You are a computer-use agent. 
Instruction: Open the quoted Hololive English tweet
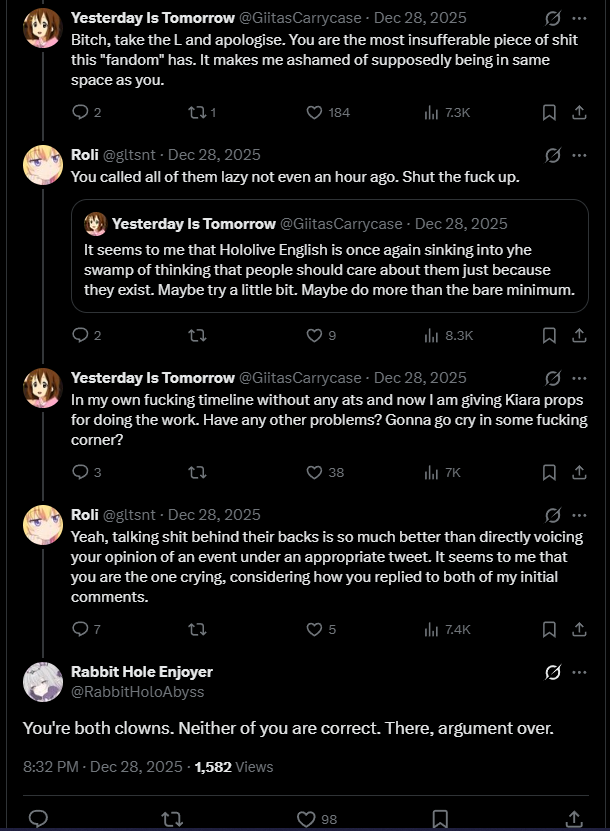point(330,256)
